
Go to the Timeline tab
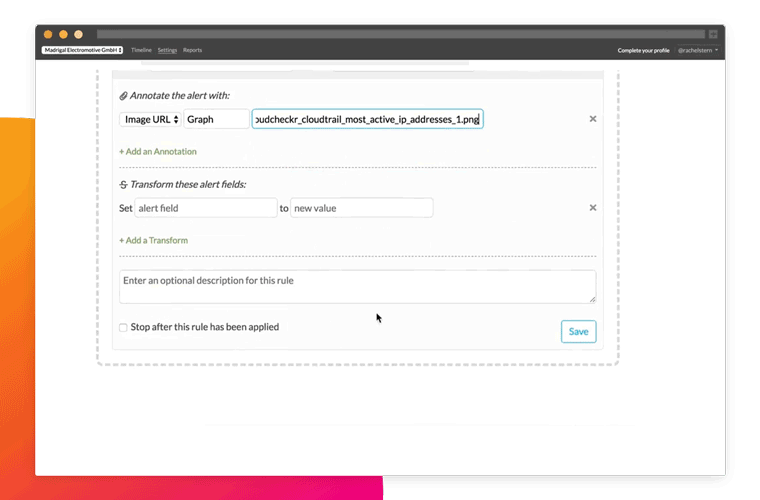[141, 50]
